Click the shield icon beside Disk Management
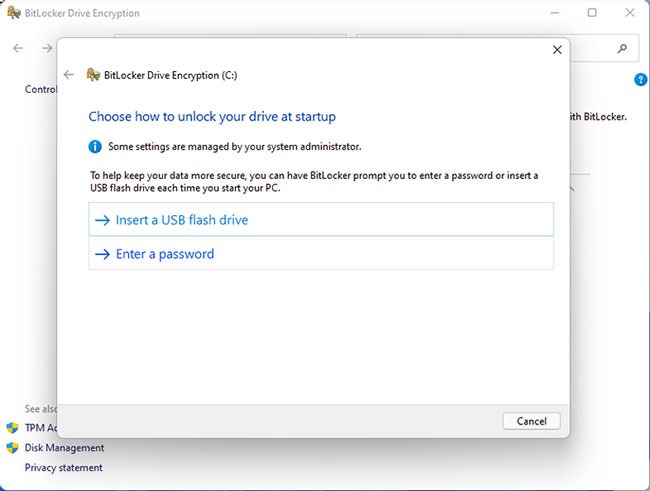Viewport: 650px width, 491px height. point(12,448)
